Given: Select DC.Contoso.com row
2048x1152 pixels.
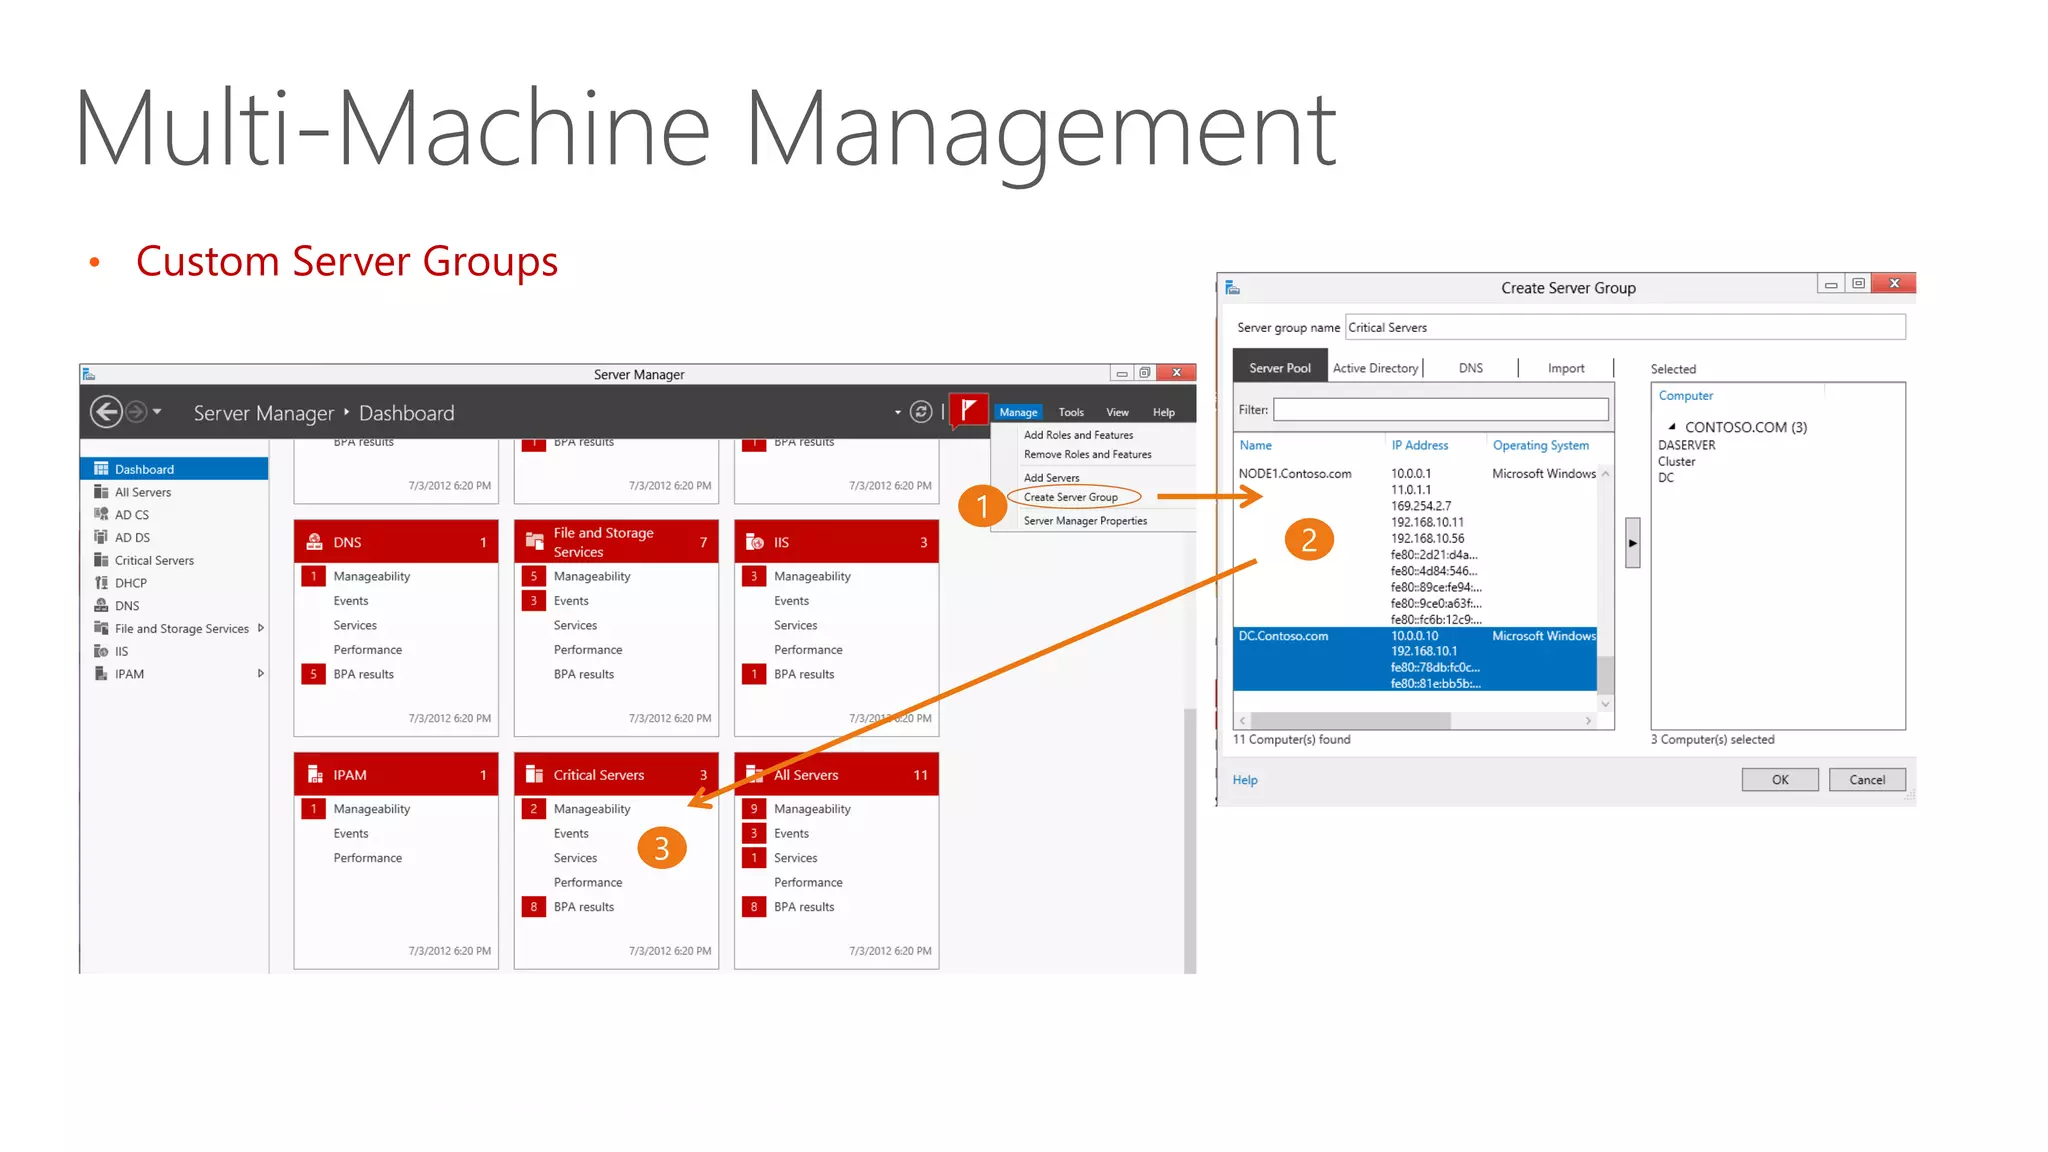Looking at the screenshot, I should [x=1415, y=659].
